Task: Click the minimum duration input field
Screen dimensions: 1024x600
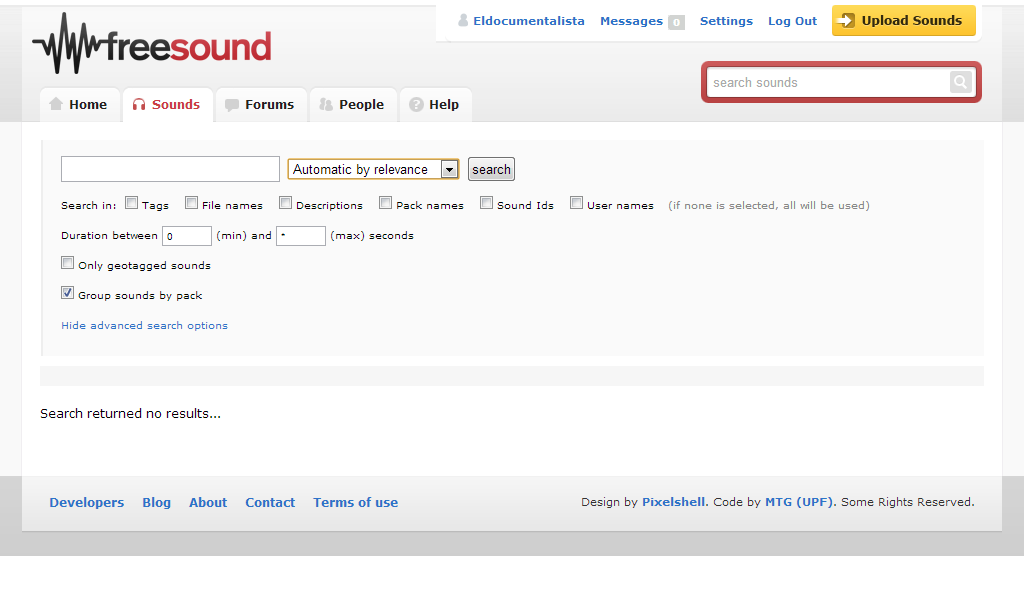Action: click(186, 236)
